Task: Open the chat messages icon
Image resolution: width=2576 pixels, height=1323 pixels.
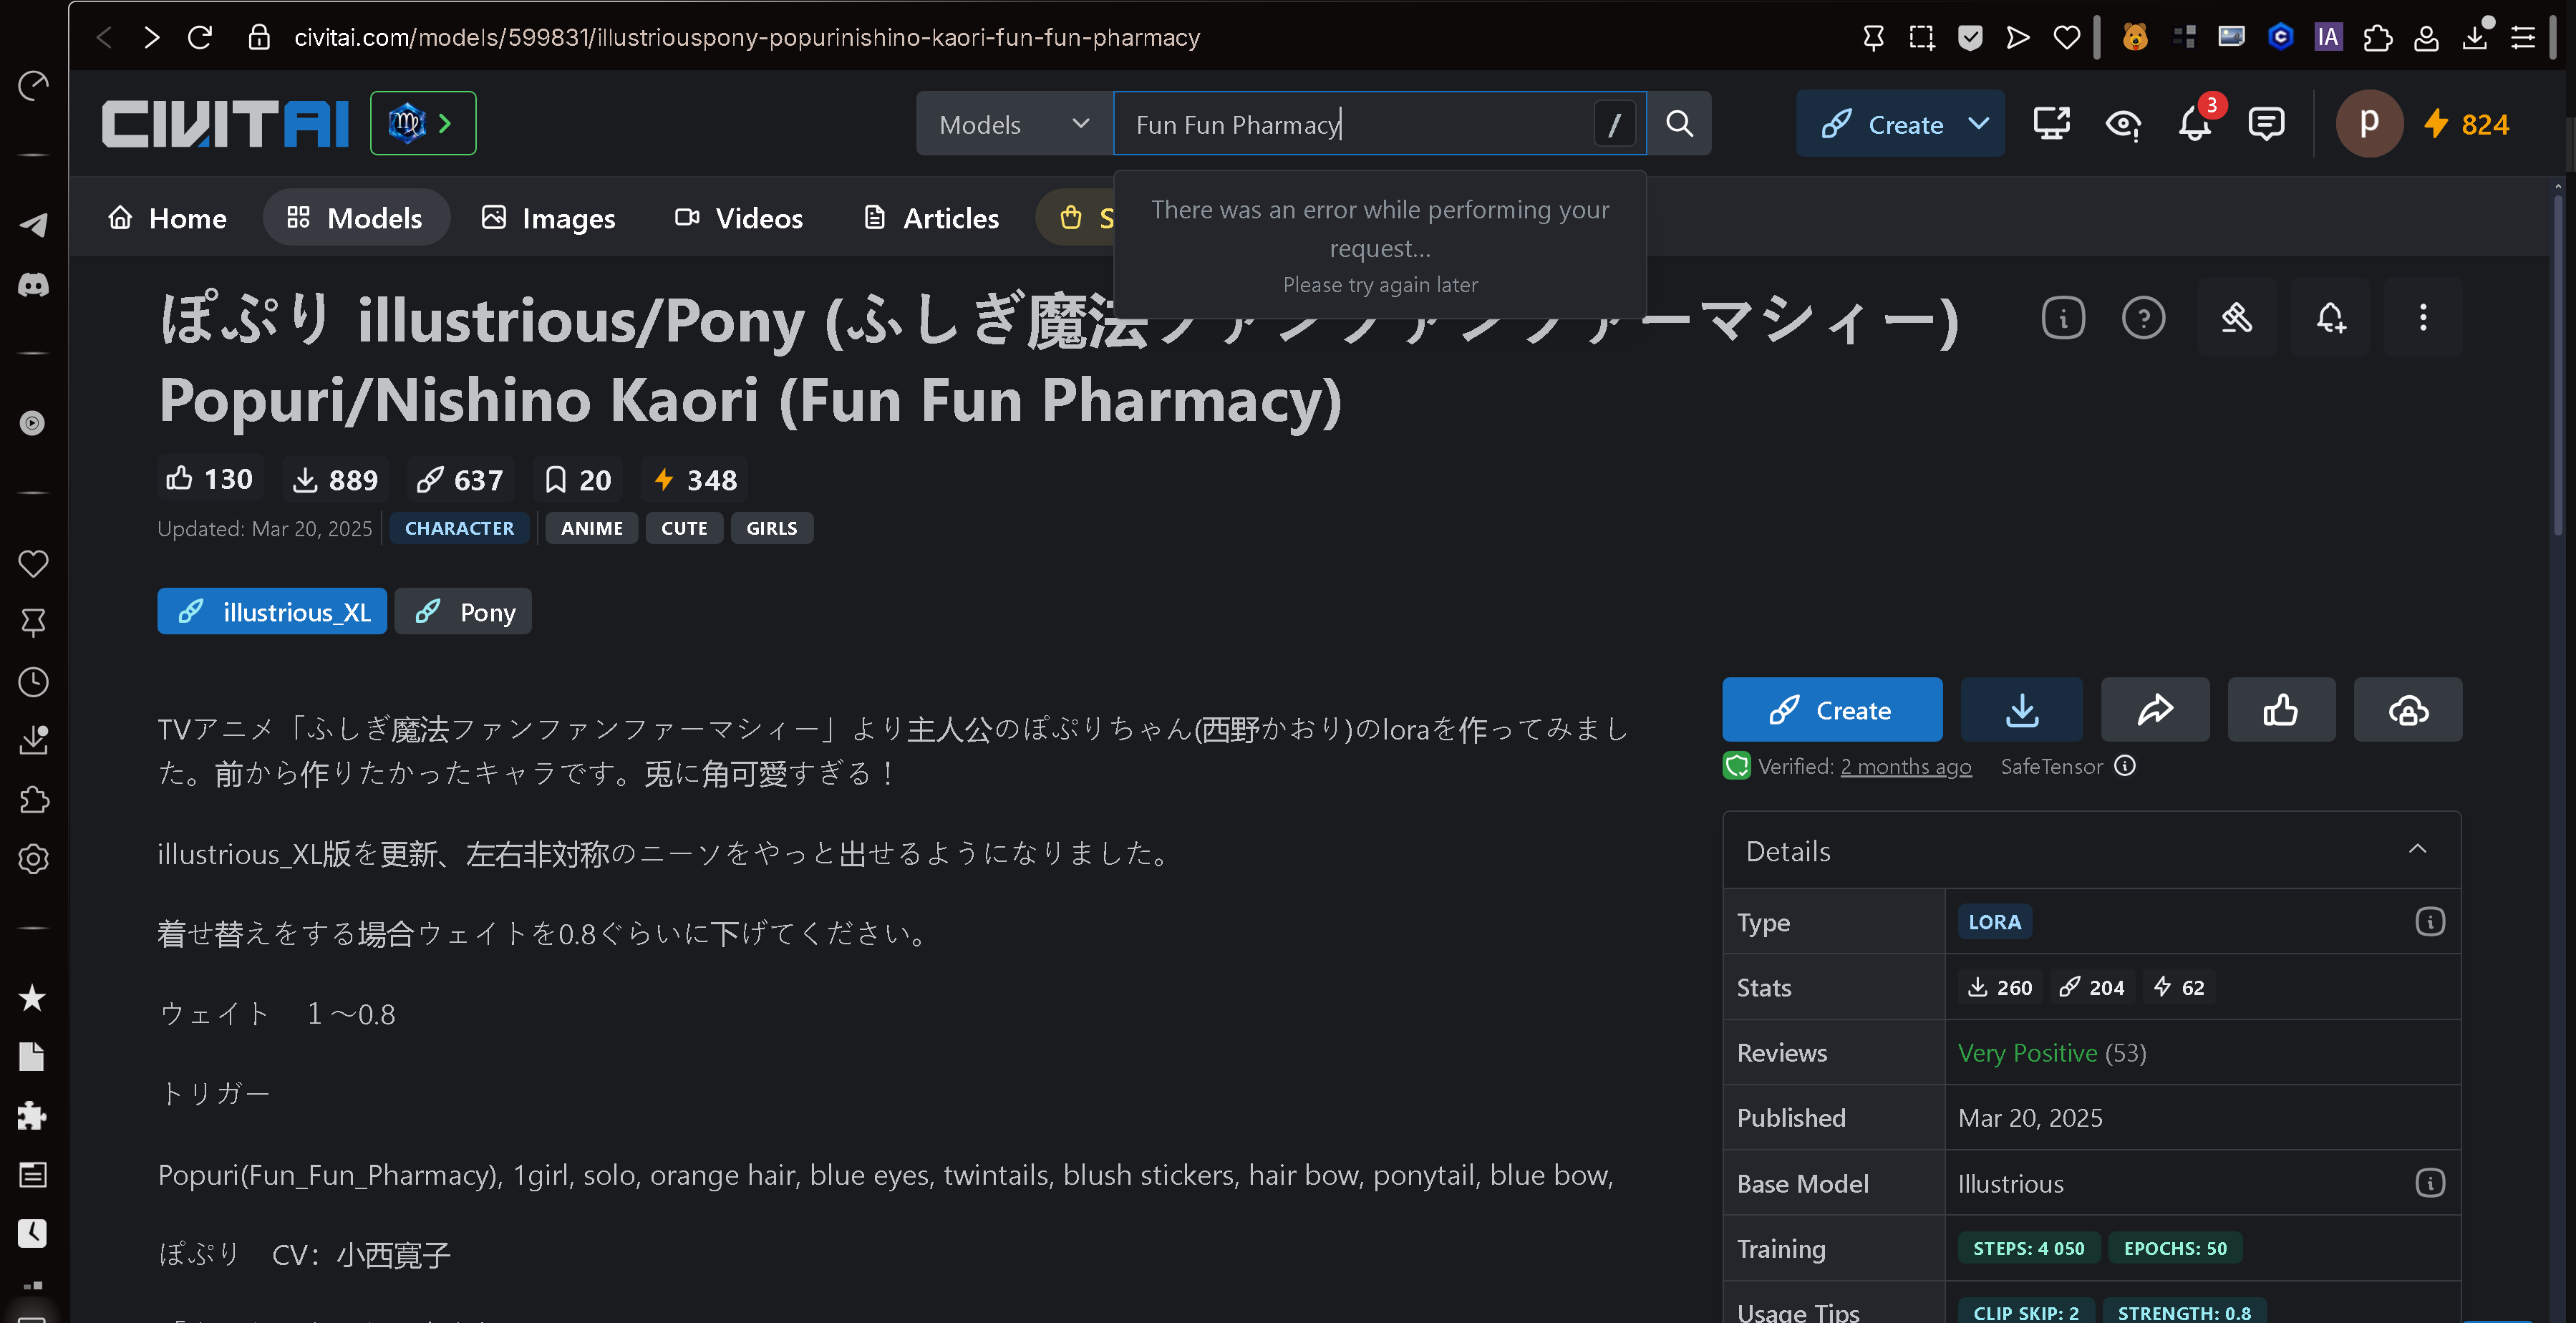Action: click(x=2265, y=123)
